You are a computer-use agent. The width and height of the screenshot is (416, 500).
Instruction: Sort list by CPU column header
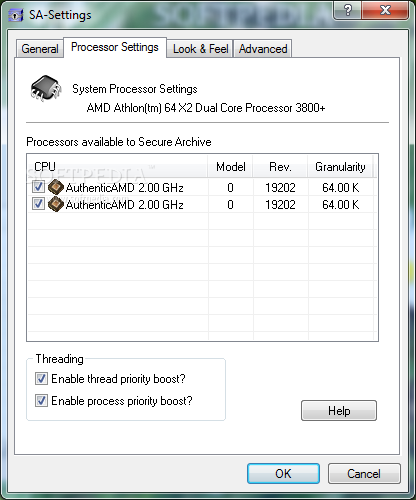click(117, 166)
